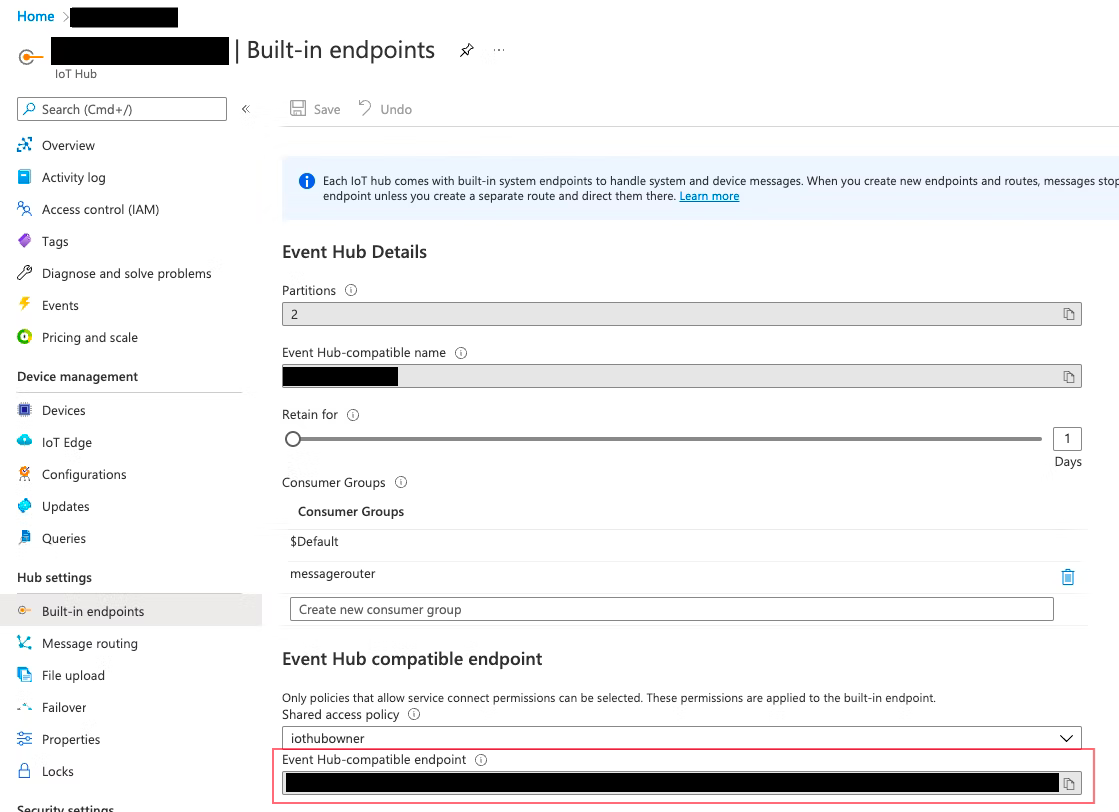Show info tooltip for Shared access policy
The width and height of the screenshot is (1119, 812).
click(414, 714)
